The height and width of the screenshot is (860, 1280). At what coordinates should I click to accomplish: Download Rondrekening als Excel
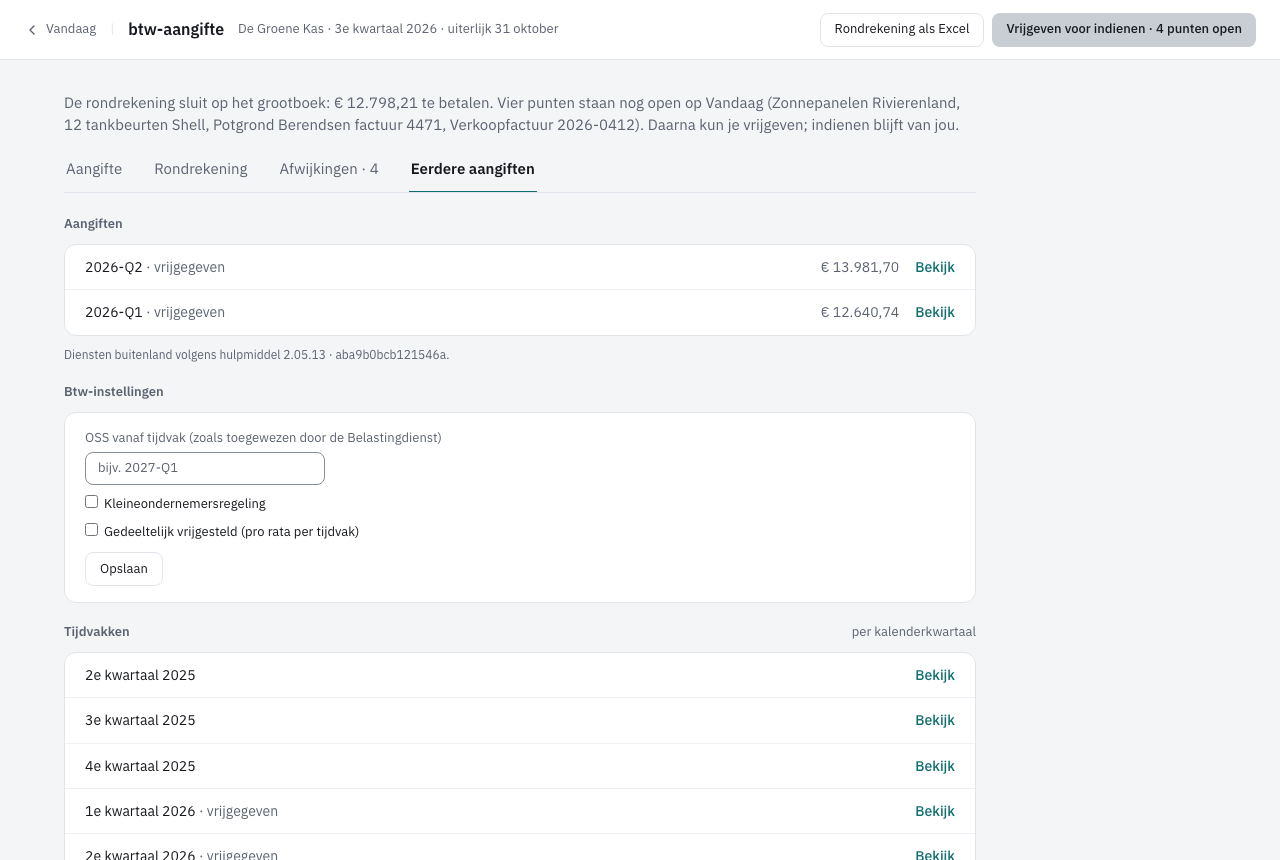click(x=902, y=29)
